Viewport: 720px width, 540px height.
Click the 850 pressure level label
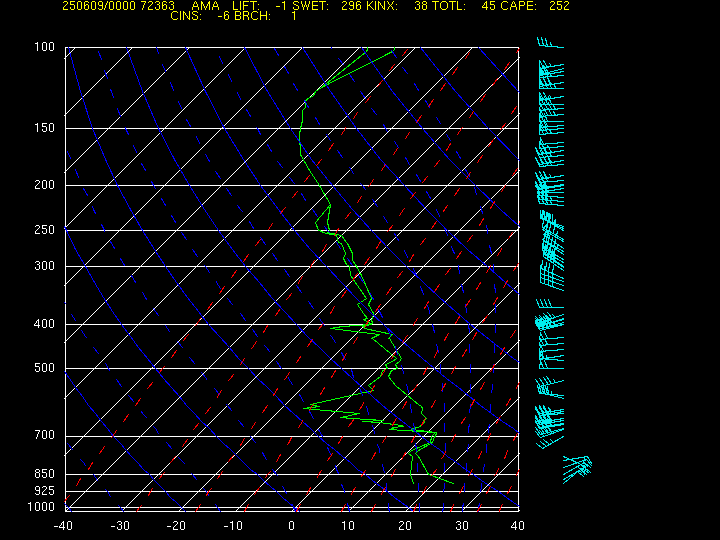[x=45, y=473]
